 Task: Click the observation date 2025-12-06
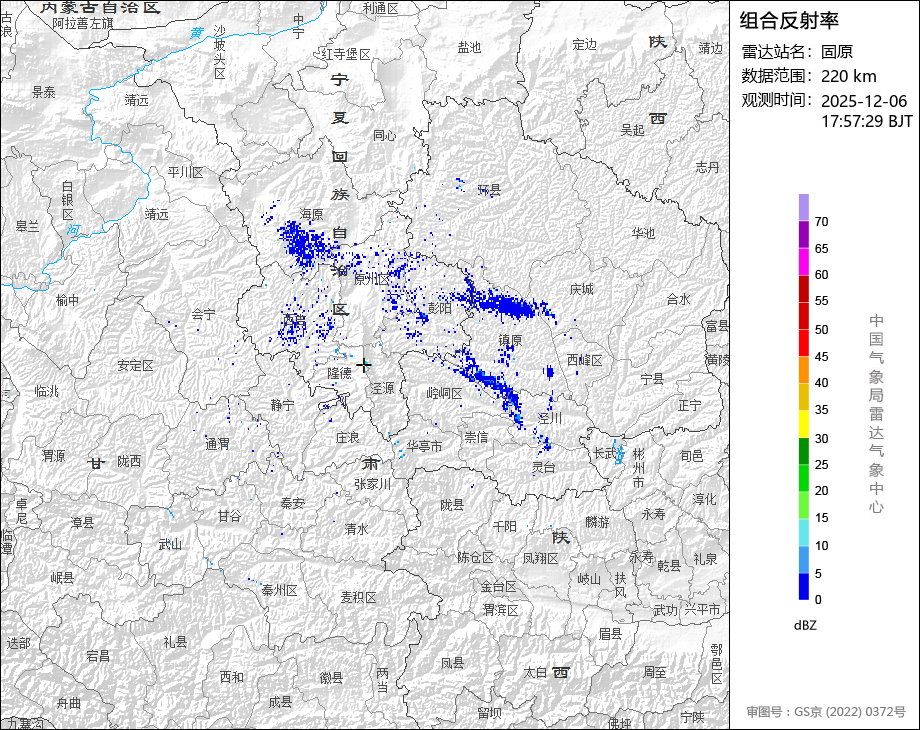(x=864, y=101)
